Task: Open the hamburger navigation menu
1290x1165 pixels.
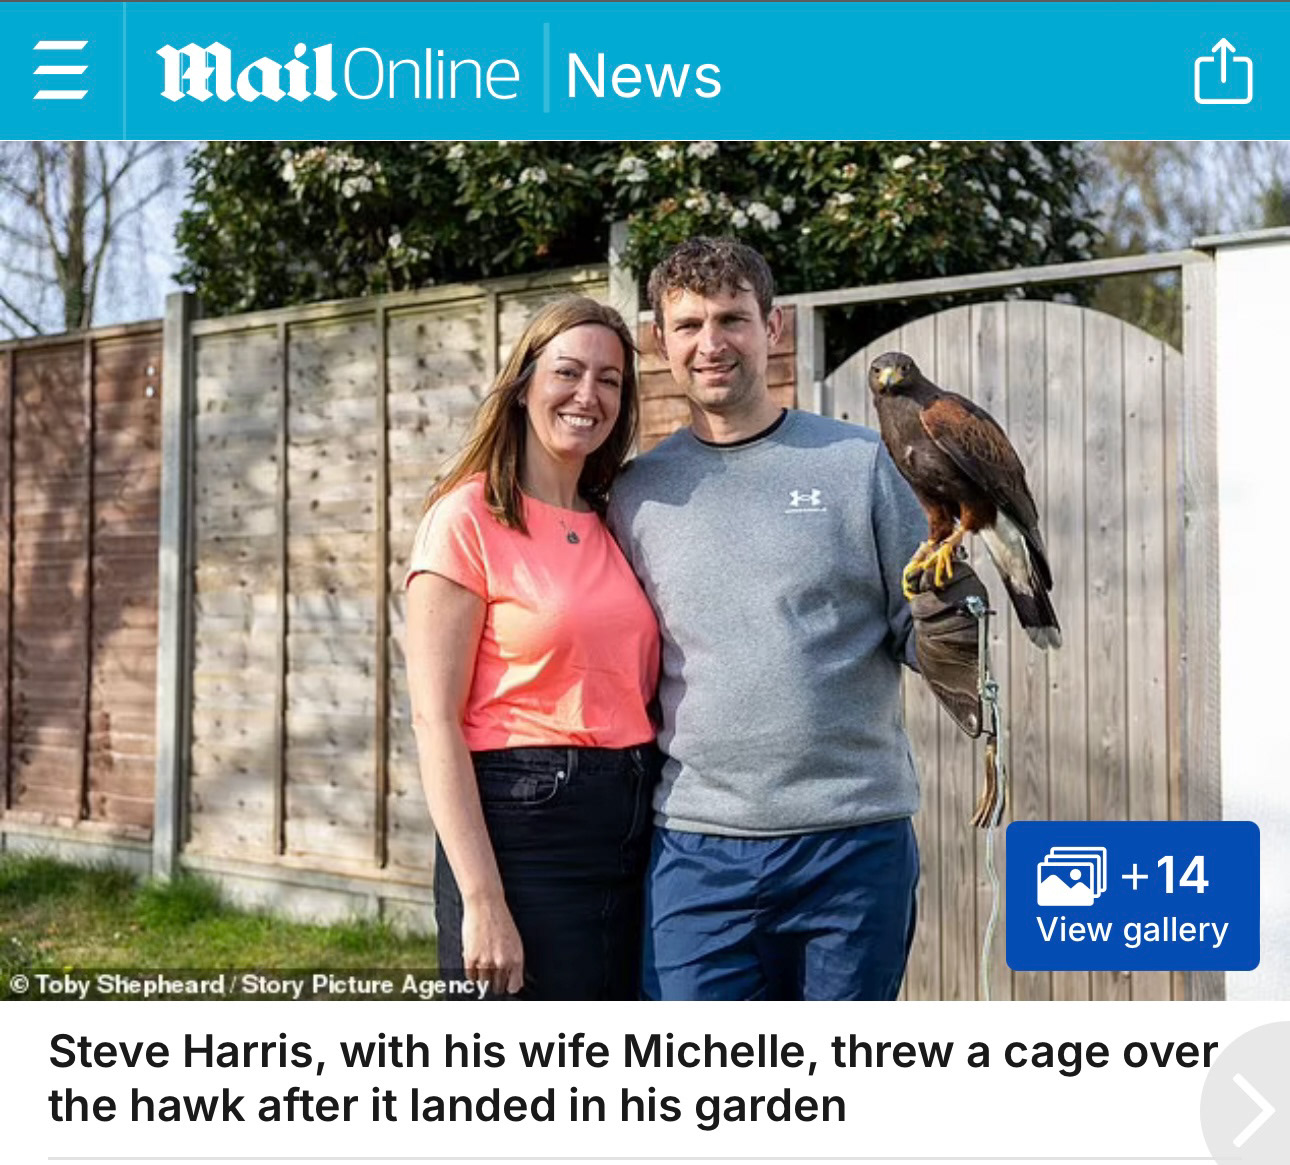Action: 61,71
